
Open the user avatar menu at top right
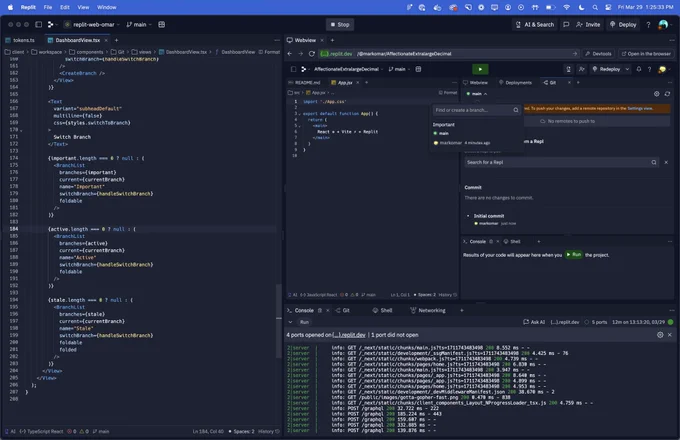coord(663,25)
